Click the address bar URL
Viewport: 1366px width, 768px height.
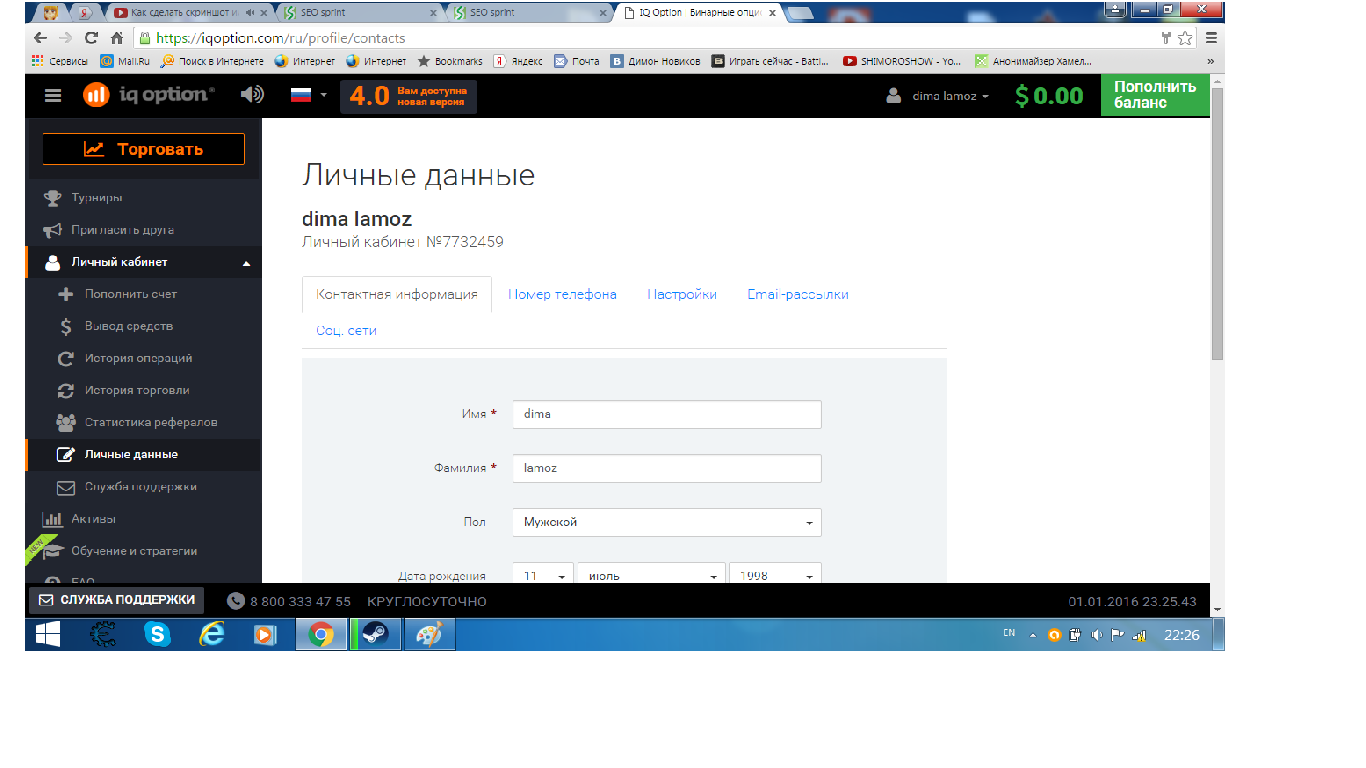pyautogui.click(x=281, y=38)
